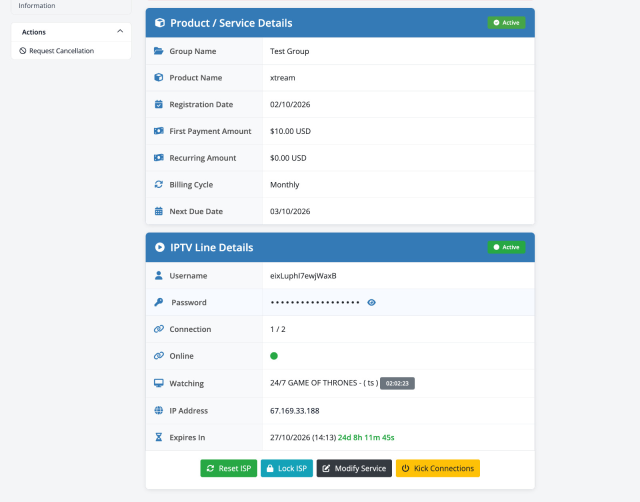Viewport: 640px width, 502px height.
Task: Click the green Online status dot
Action: [x=274, y=356]
